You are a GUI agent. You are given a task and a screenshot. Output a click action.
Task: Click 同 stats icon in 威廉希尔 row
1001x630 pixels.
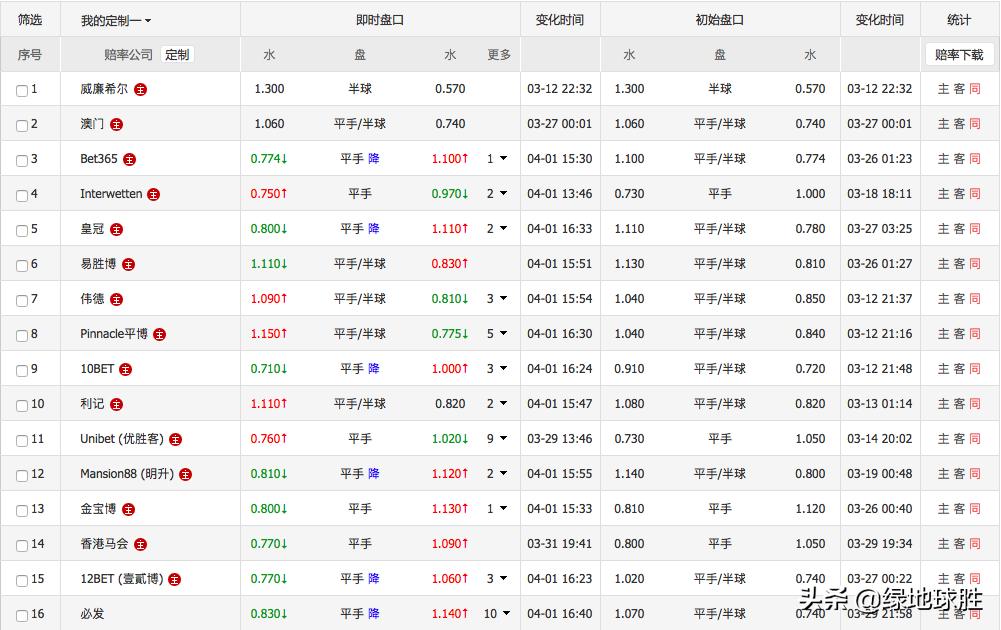pos(975,89)
